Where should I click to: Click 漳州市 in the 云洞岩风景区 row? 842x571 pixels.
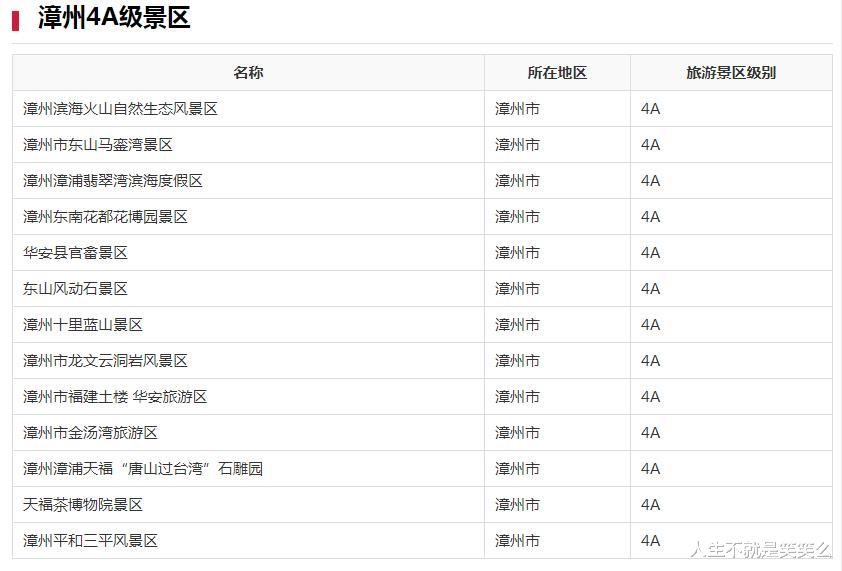pyautogui.click(x=517, y=360)
